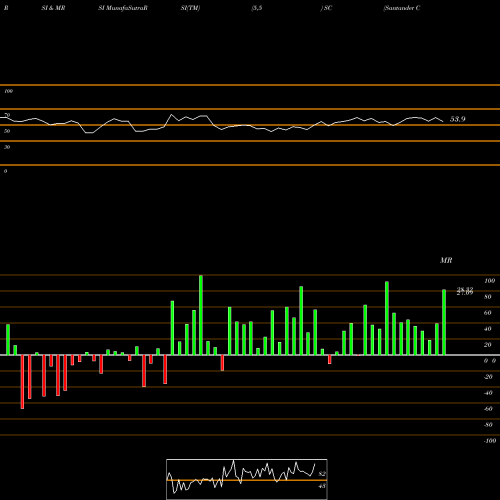Click the 'MR' panel title

pos(446,260)
